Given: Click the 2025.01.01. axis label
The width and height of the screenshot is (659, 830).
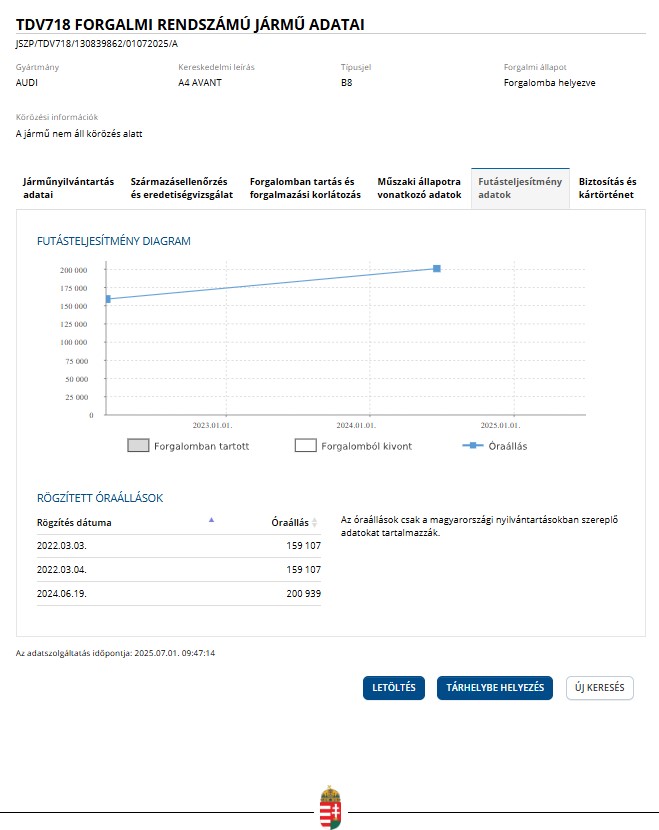Looking at the screenshot, I should [x=500, y=425].
